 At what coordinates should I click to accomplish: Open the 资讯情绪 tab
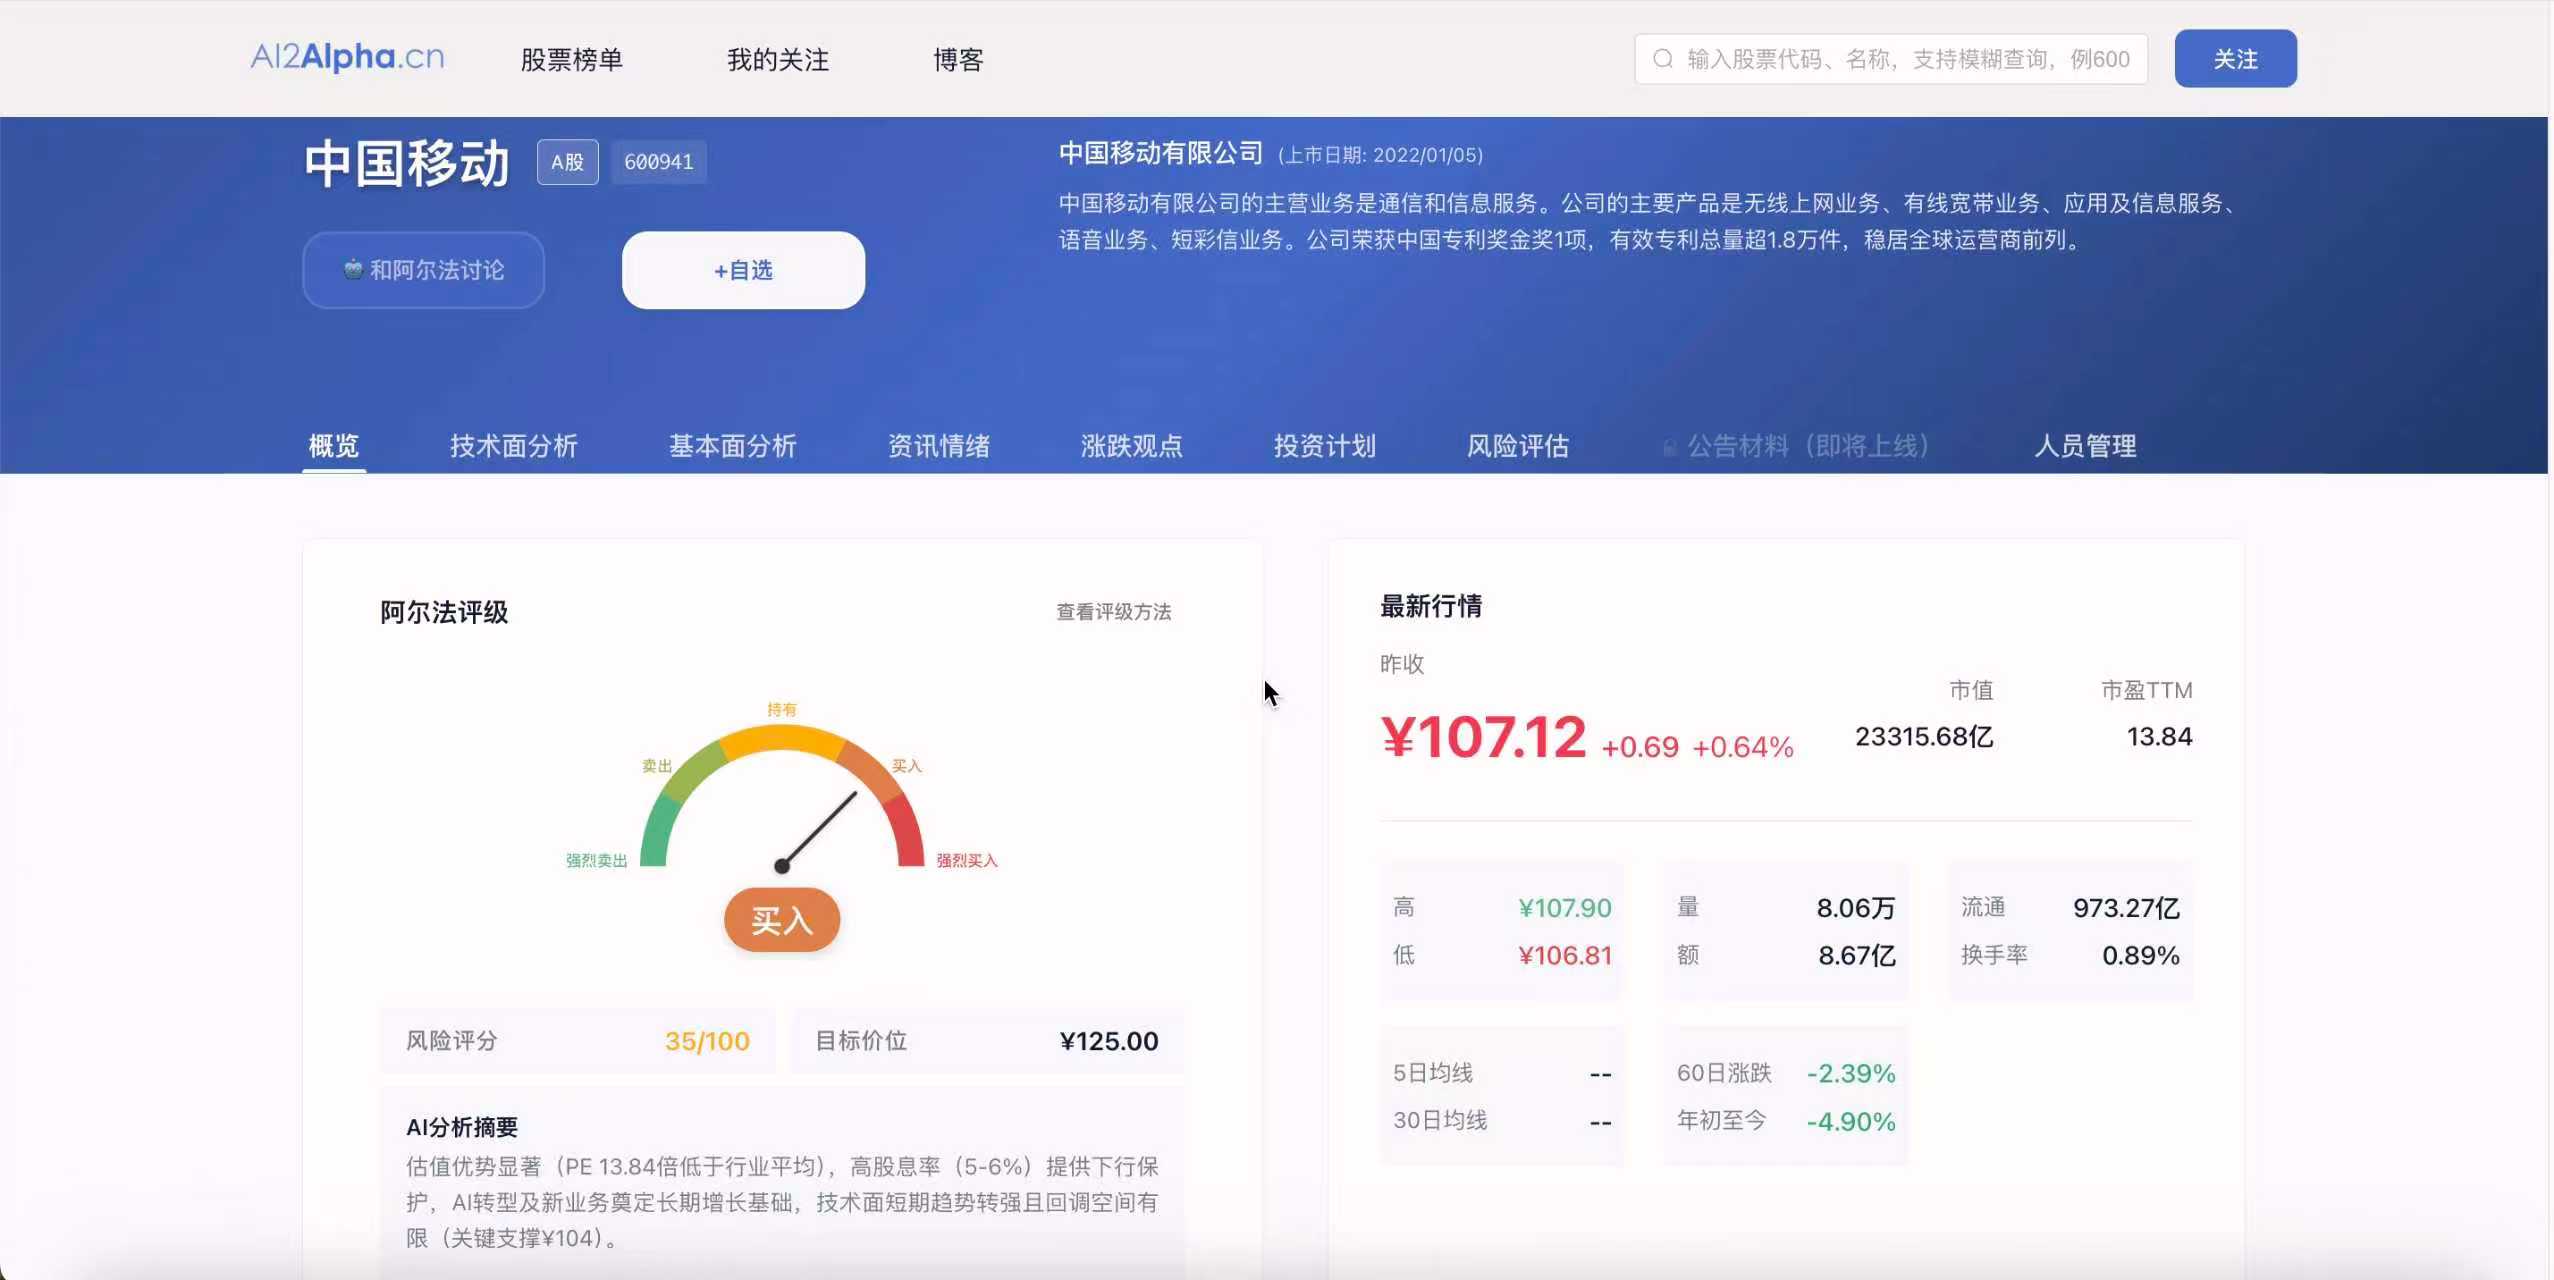pyautogui.click(x=938, y=446)
